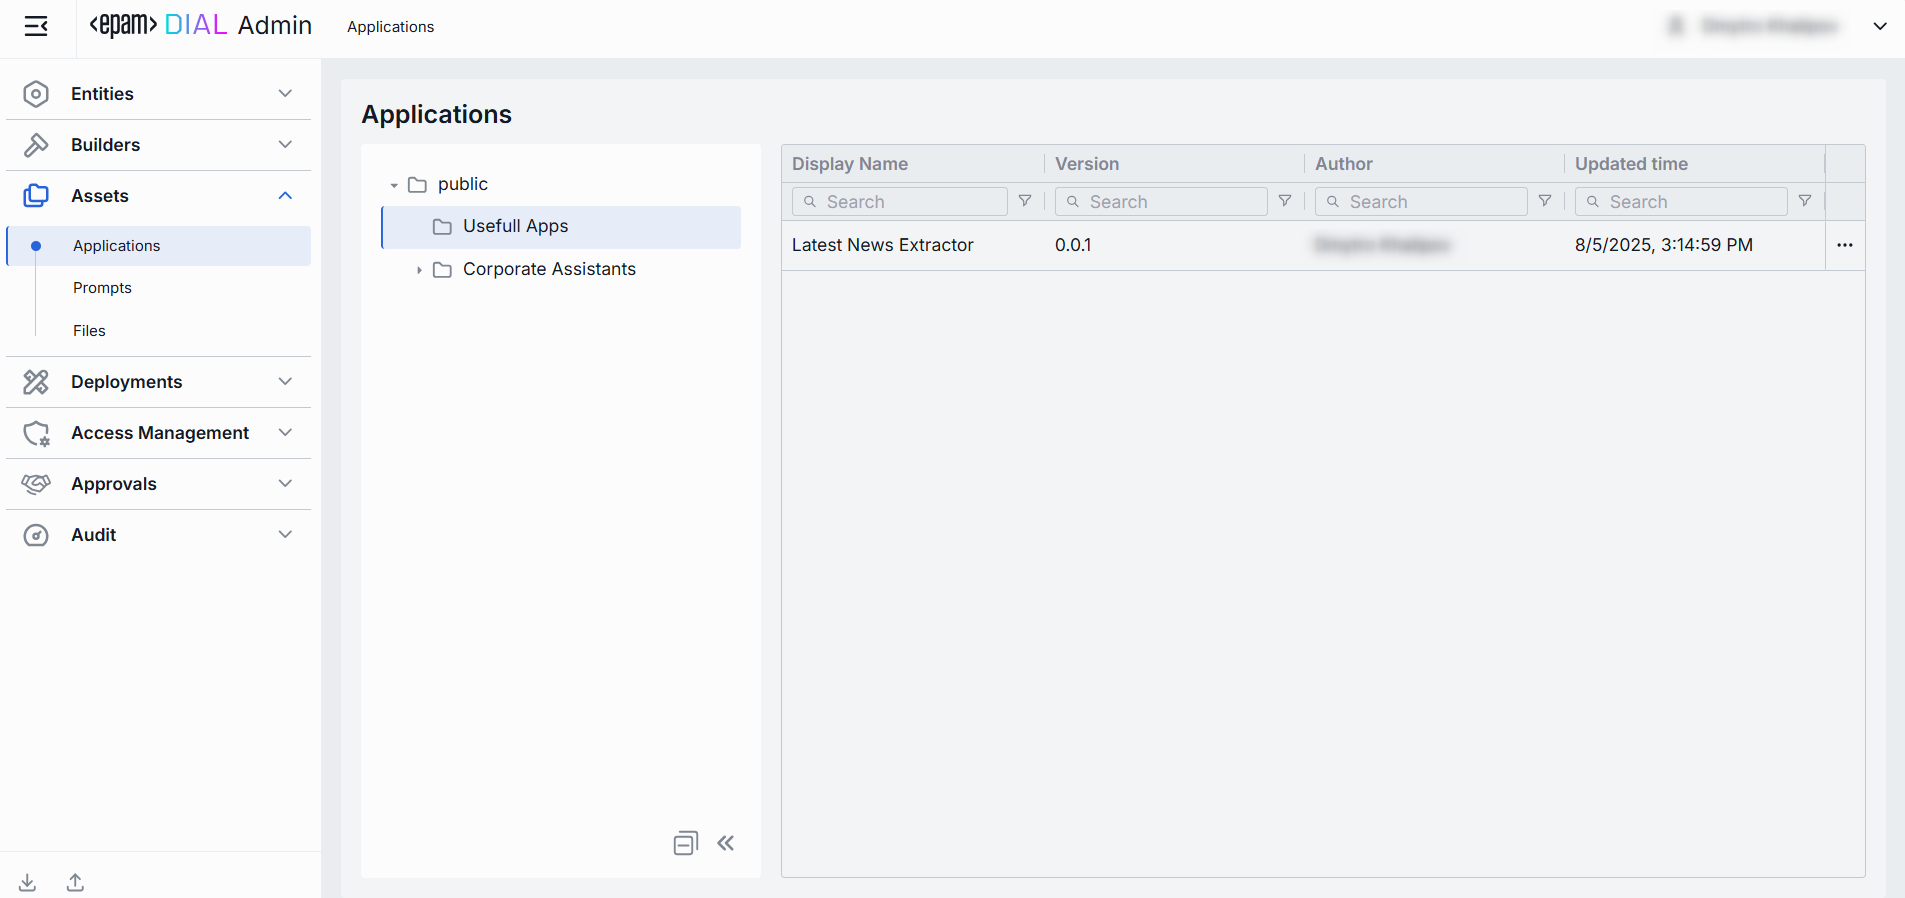
Task: Expand the Corporate Assistants folder arrow
Action: pos(419,270)
